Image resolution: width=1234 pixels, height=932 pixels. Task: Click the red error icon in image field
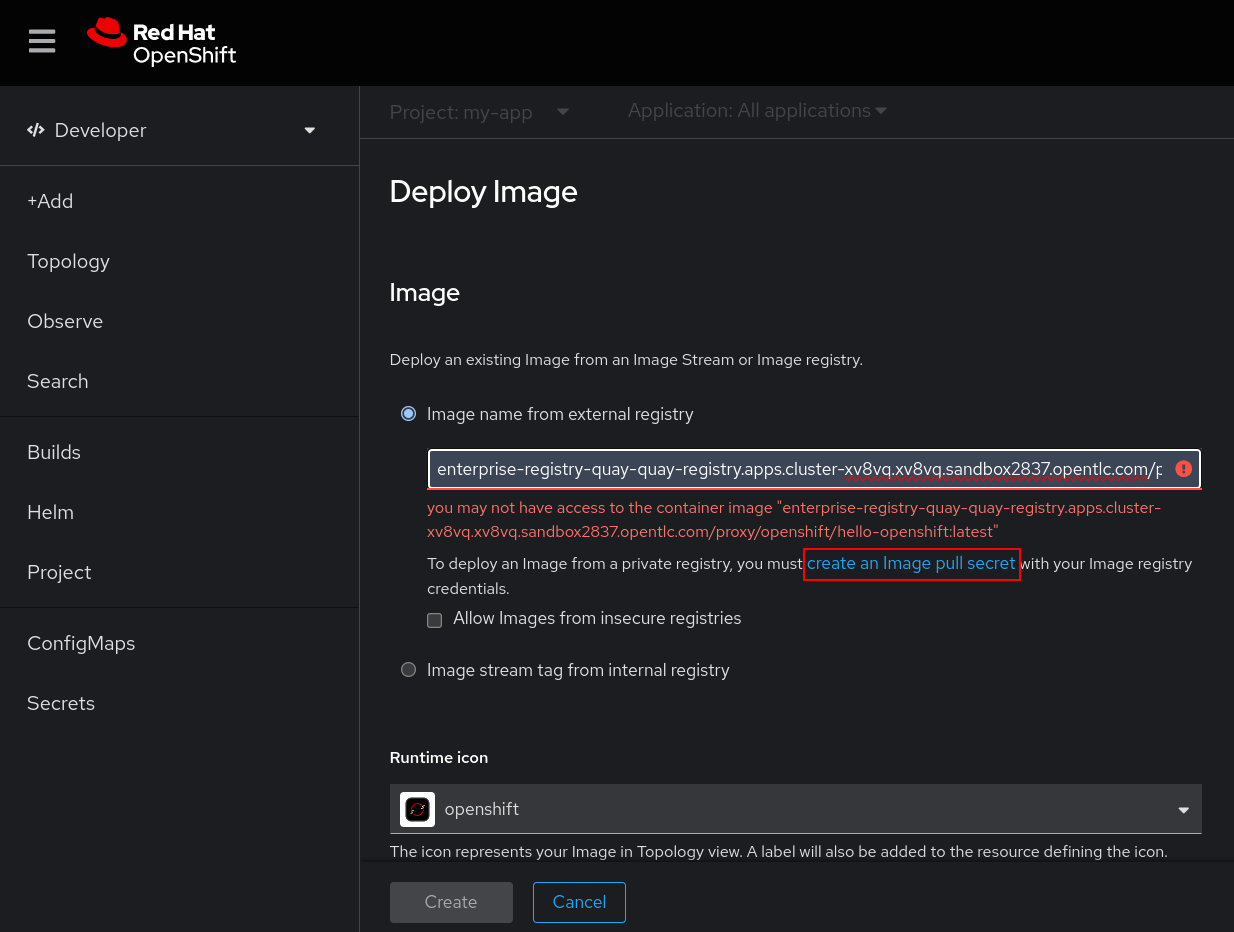(x=1183, y=469)
